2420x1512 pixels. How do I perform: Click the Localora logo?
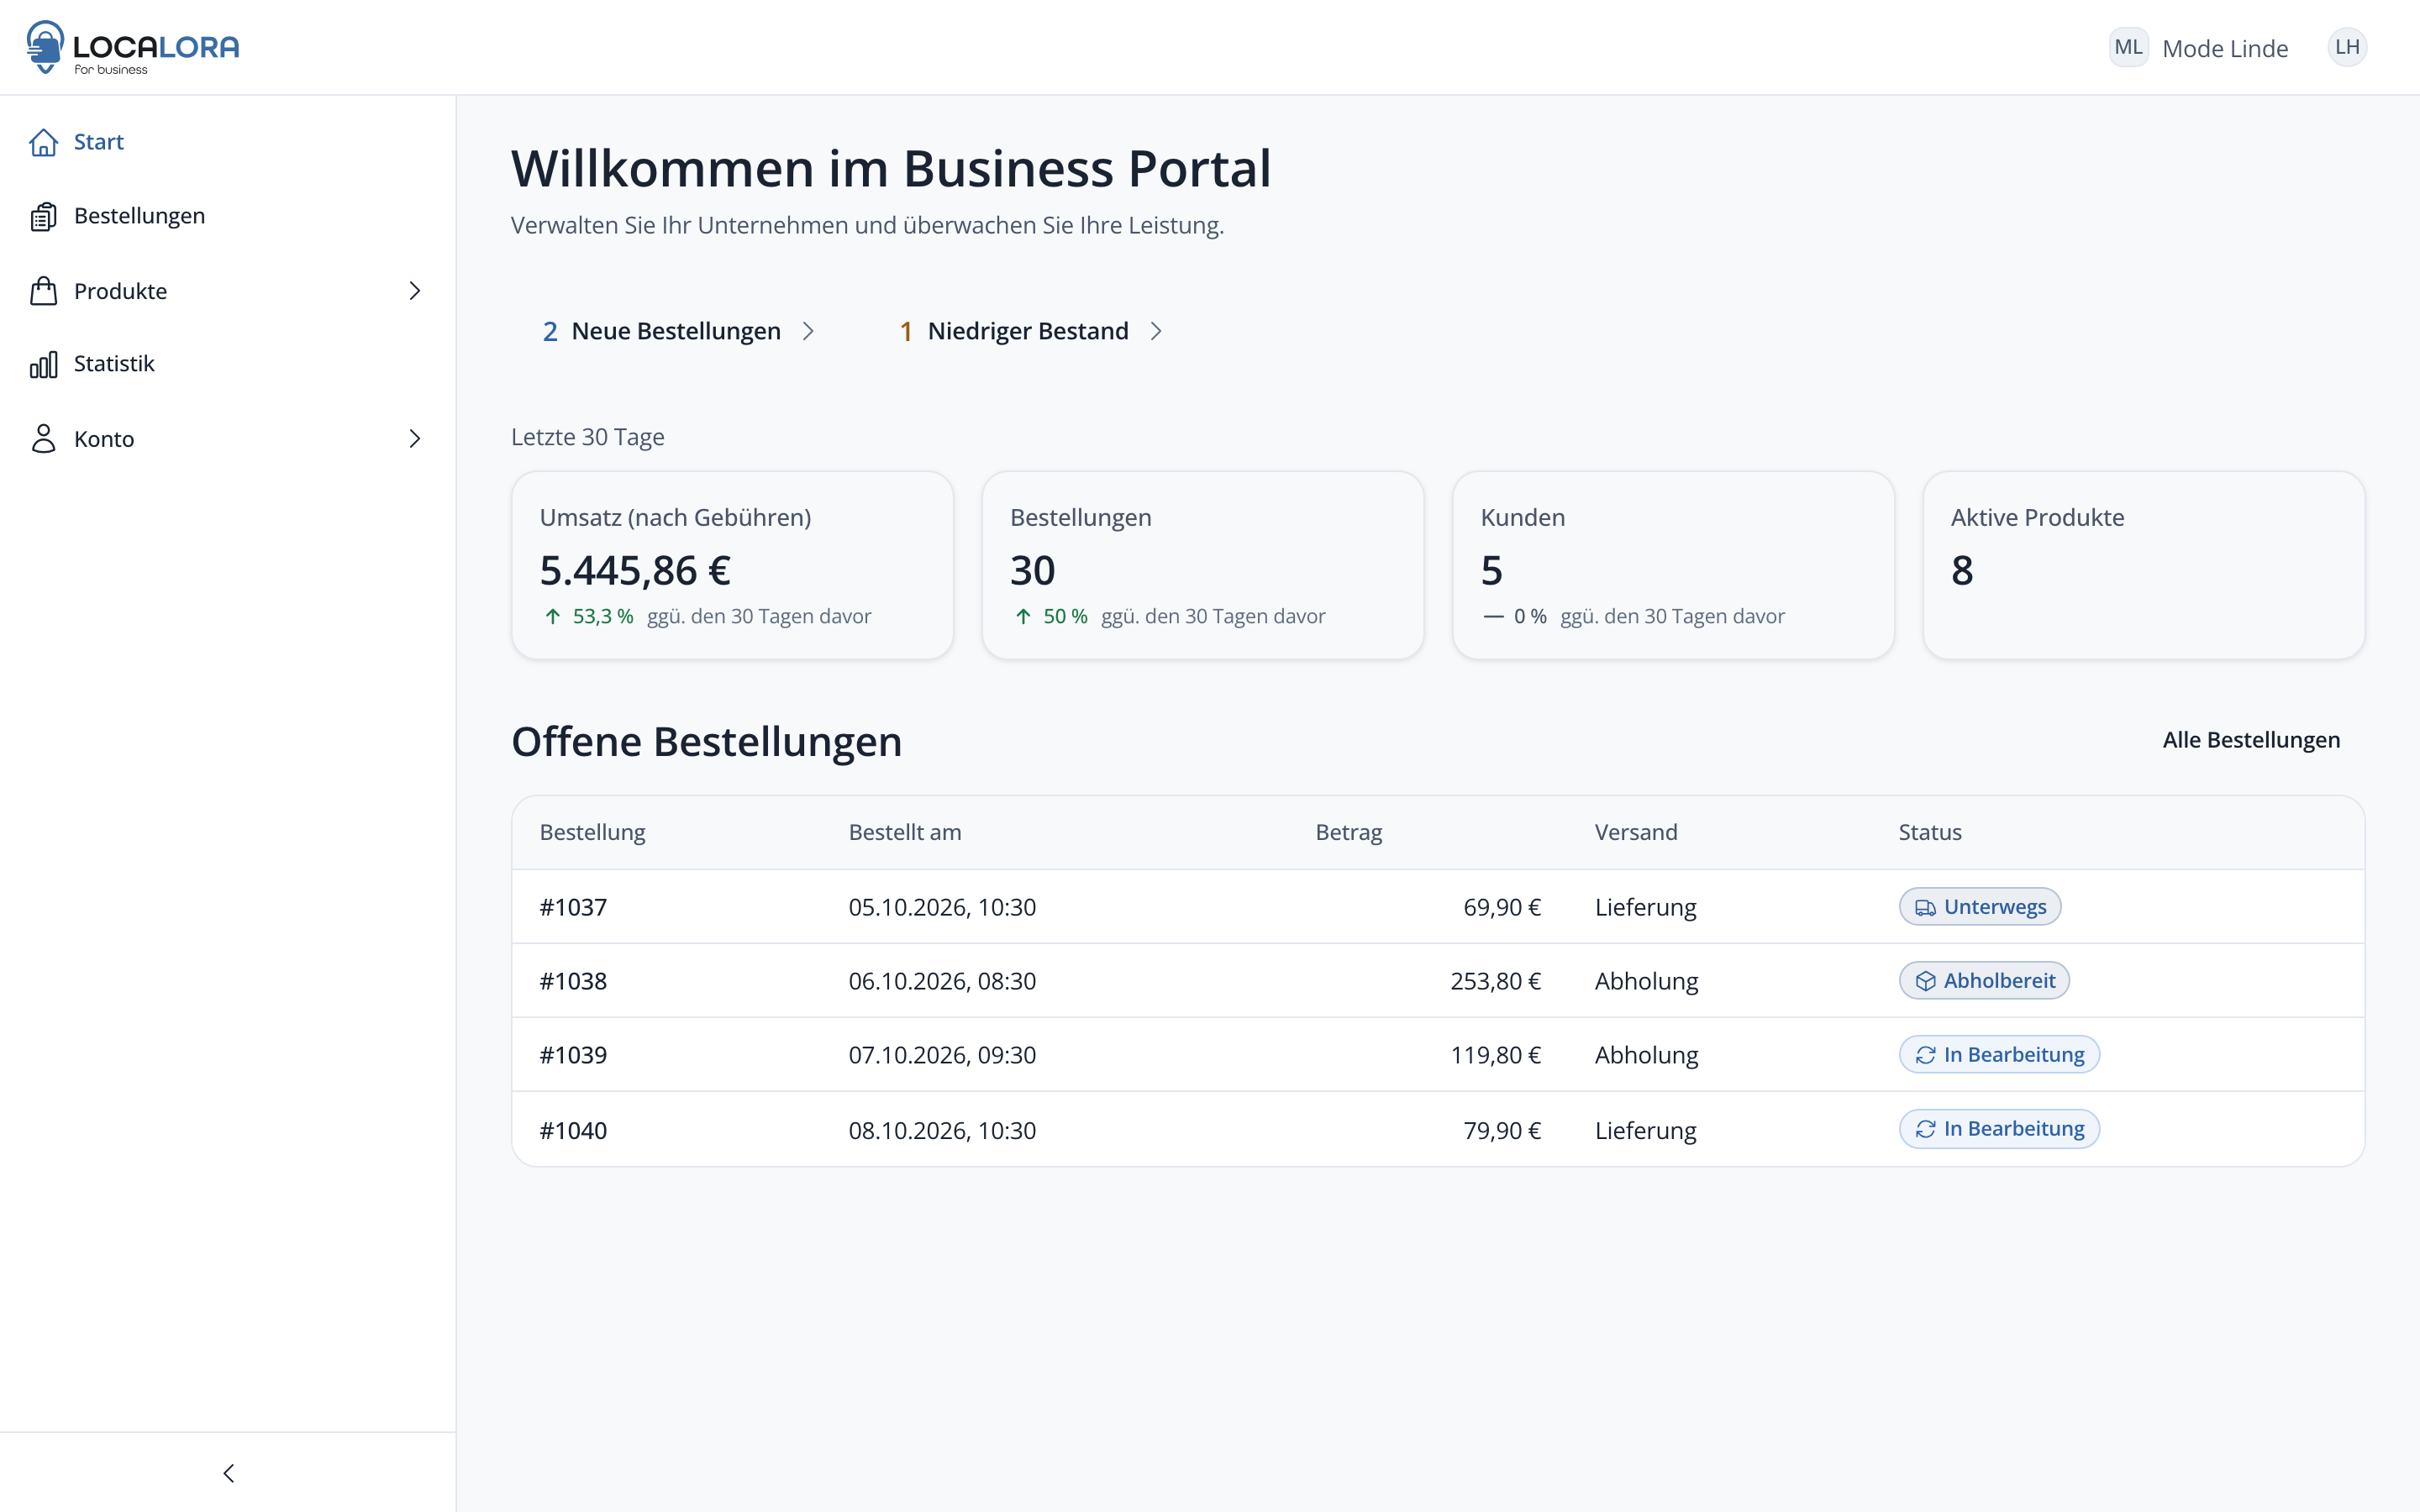[133, 47]
